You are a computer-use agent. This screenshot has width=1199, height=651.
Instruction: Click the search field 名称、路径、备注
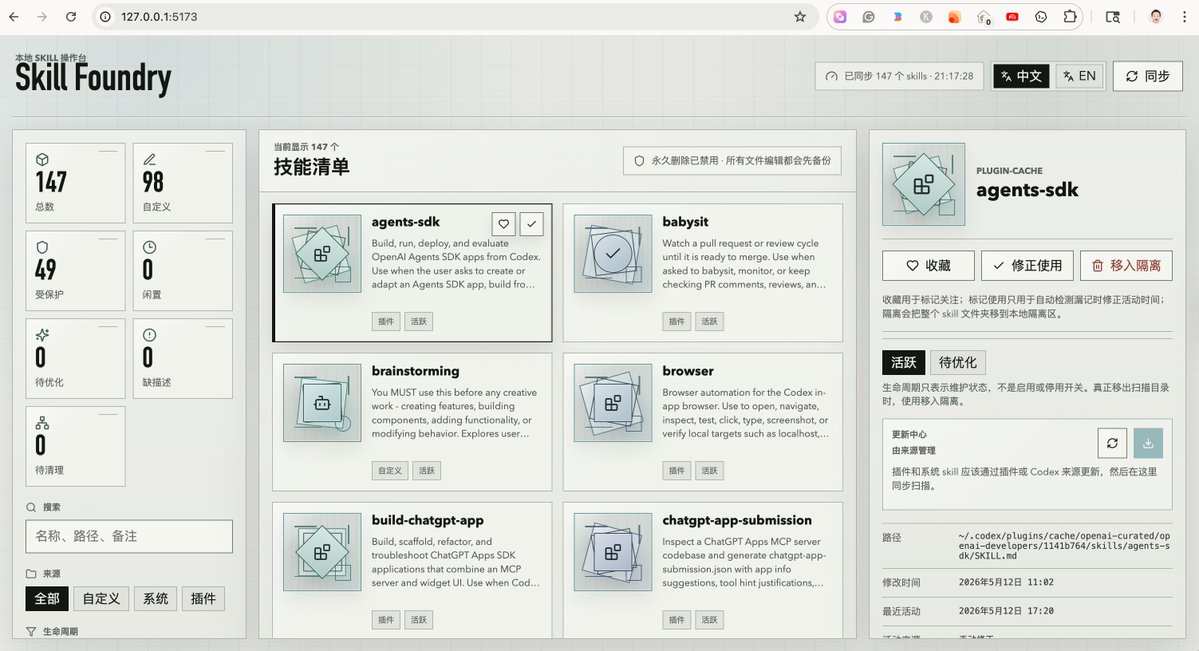128,536
